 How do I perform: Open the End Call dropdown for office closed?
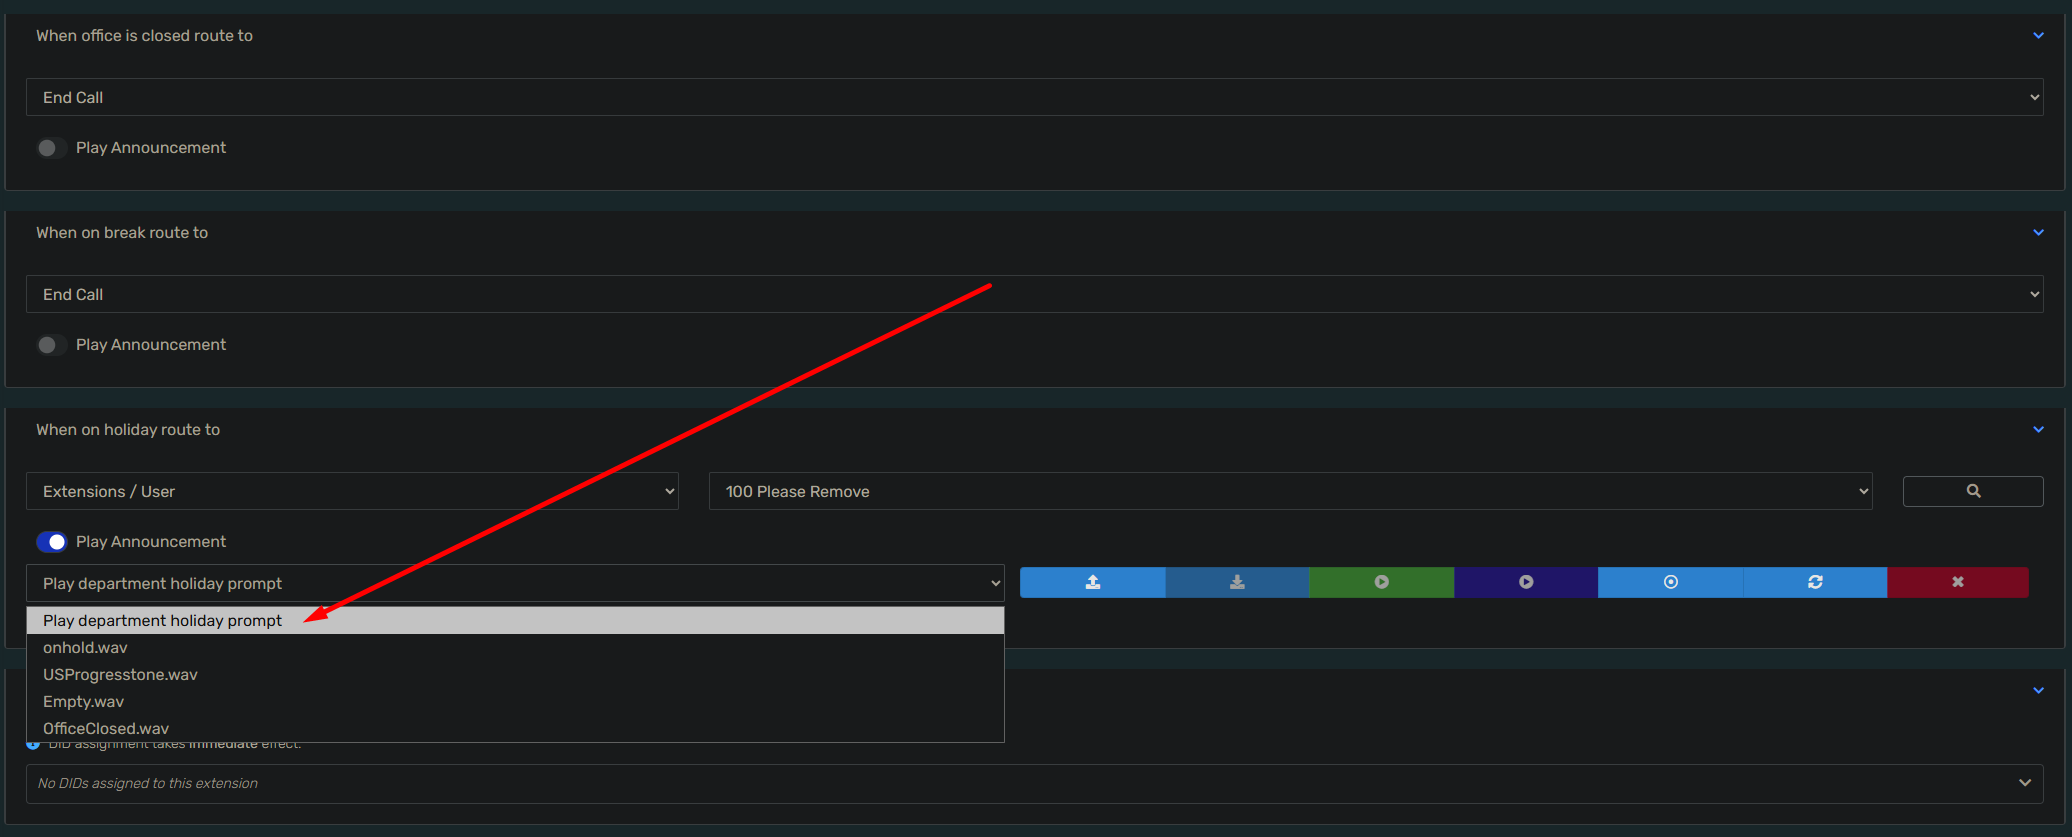pos(1034,97)
